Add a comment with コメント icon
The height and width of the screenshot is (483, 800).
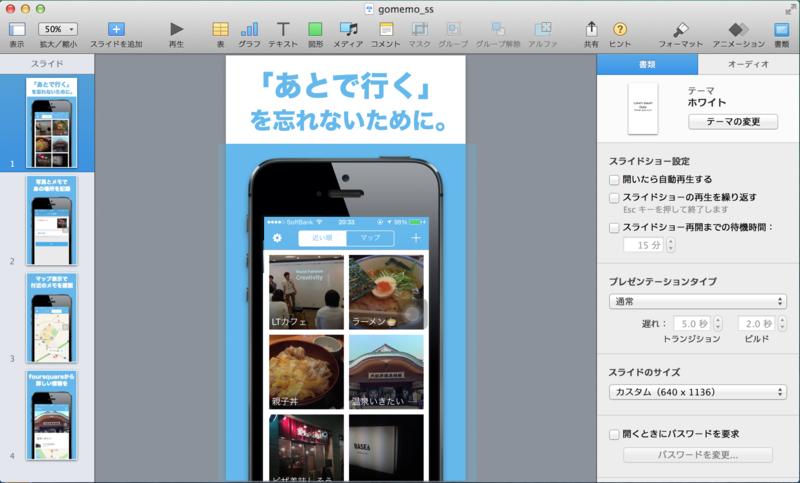[386, 30]
